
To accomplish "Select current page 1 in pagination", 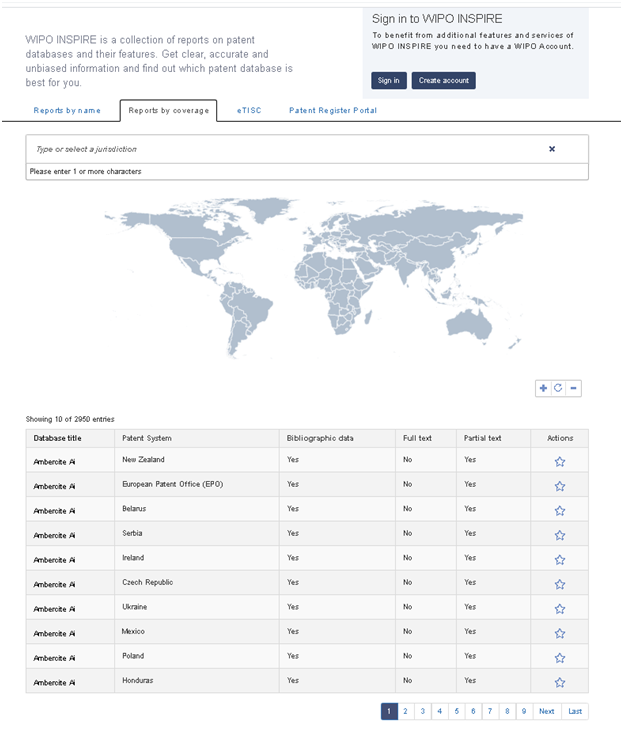I will point(389,711).
